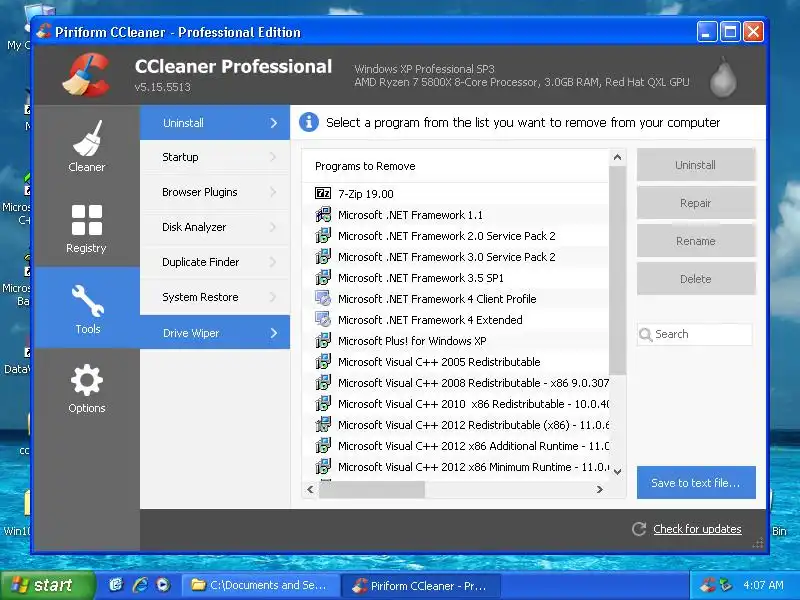
Task: Click the Duplicate Finder chevron arrow
Action: [273, 262]
